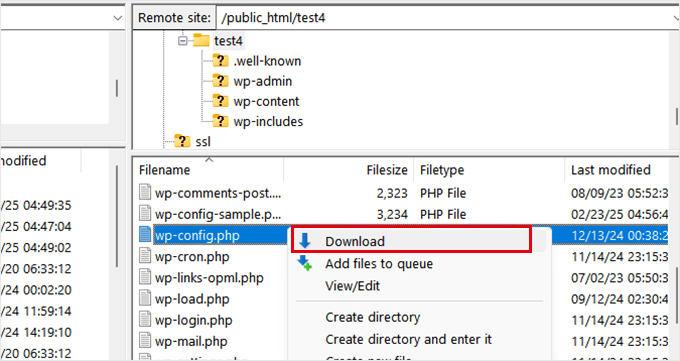Open the local site path dropdown arrow
The image size is (680, 361).
coord(118,18)
